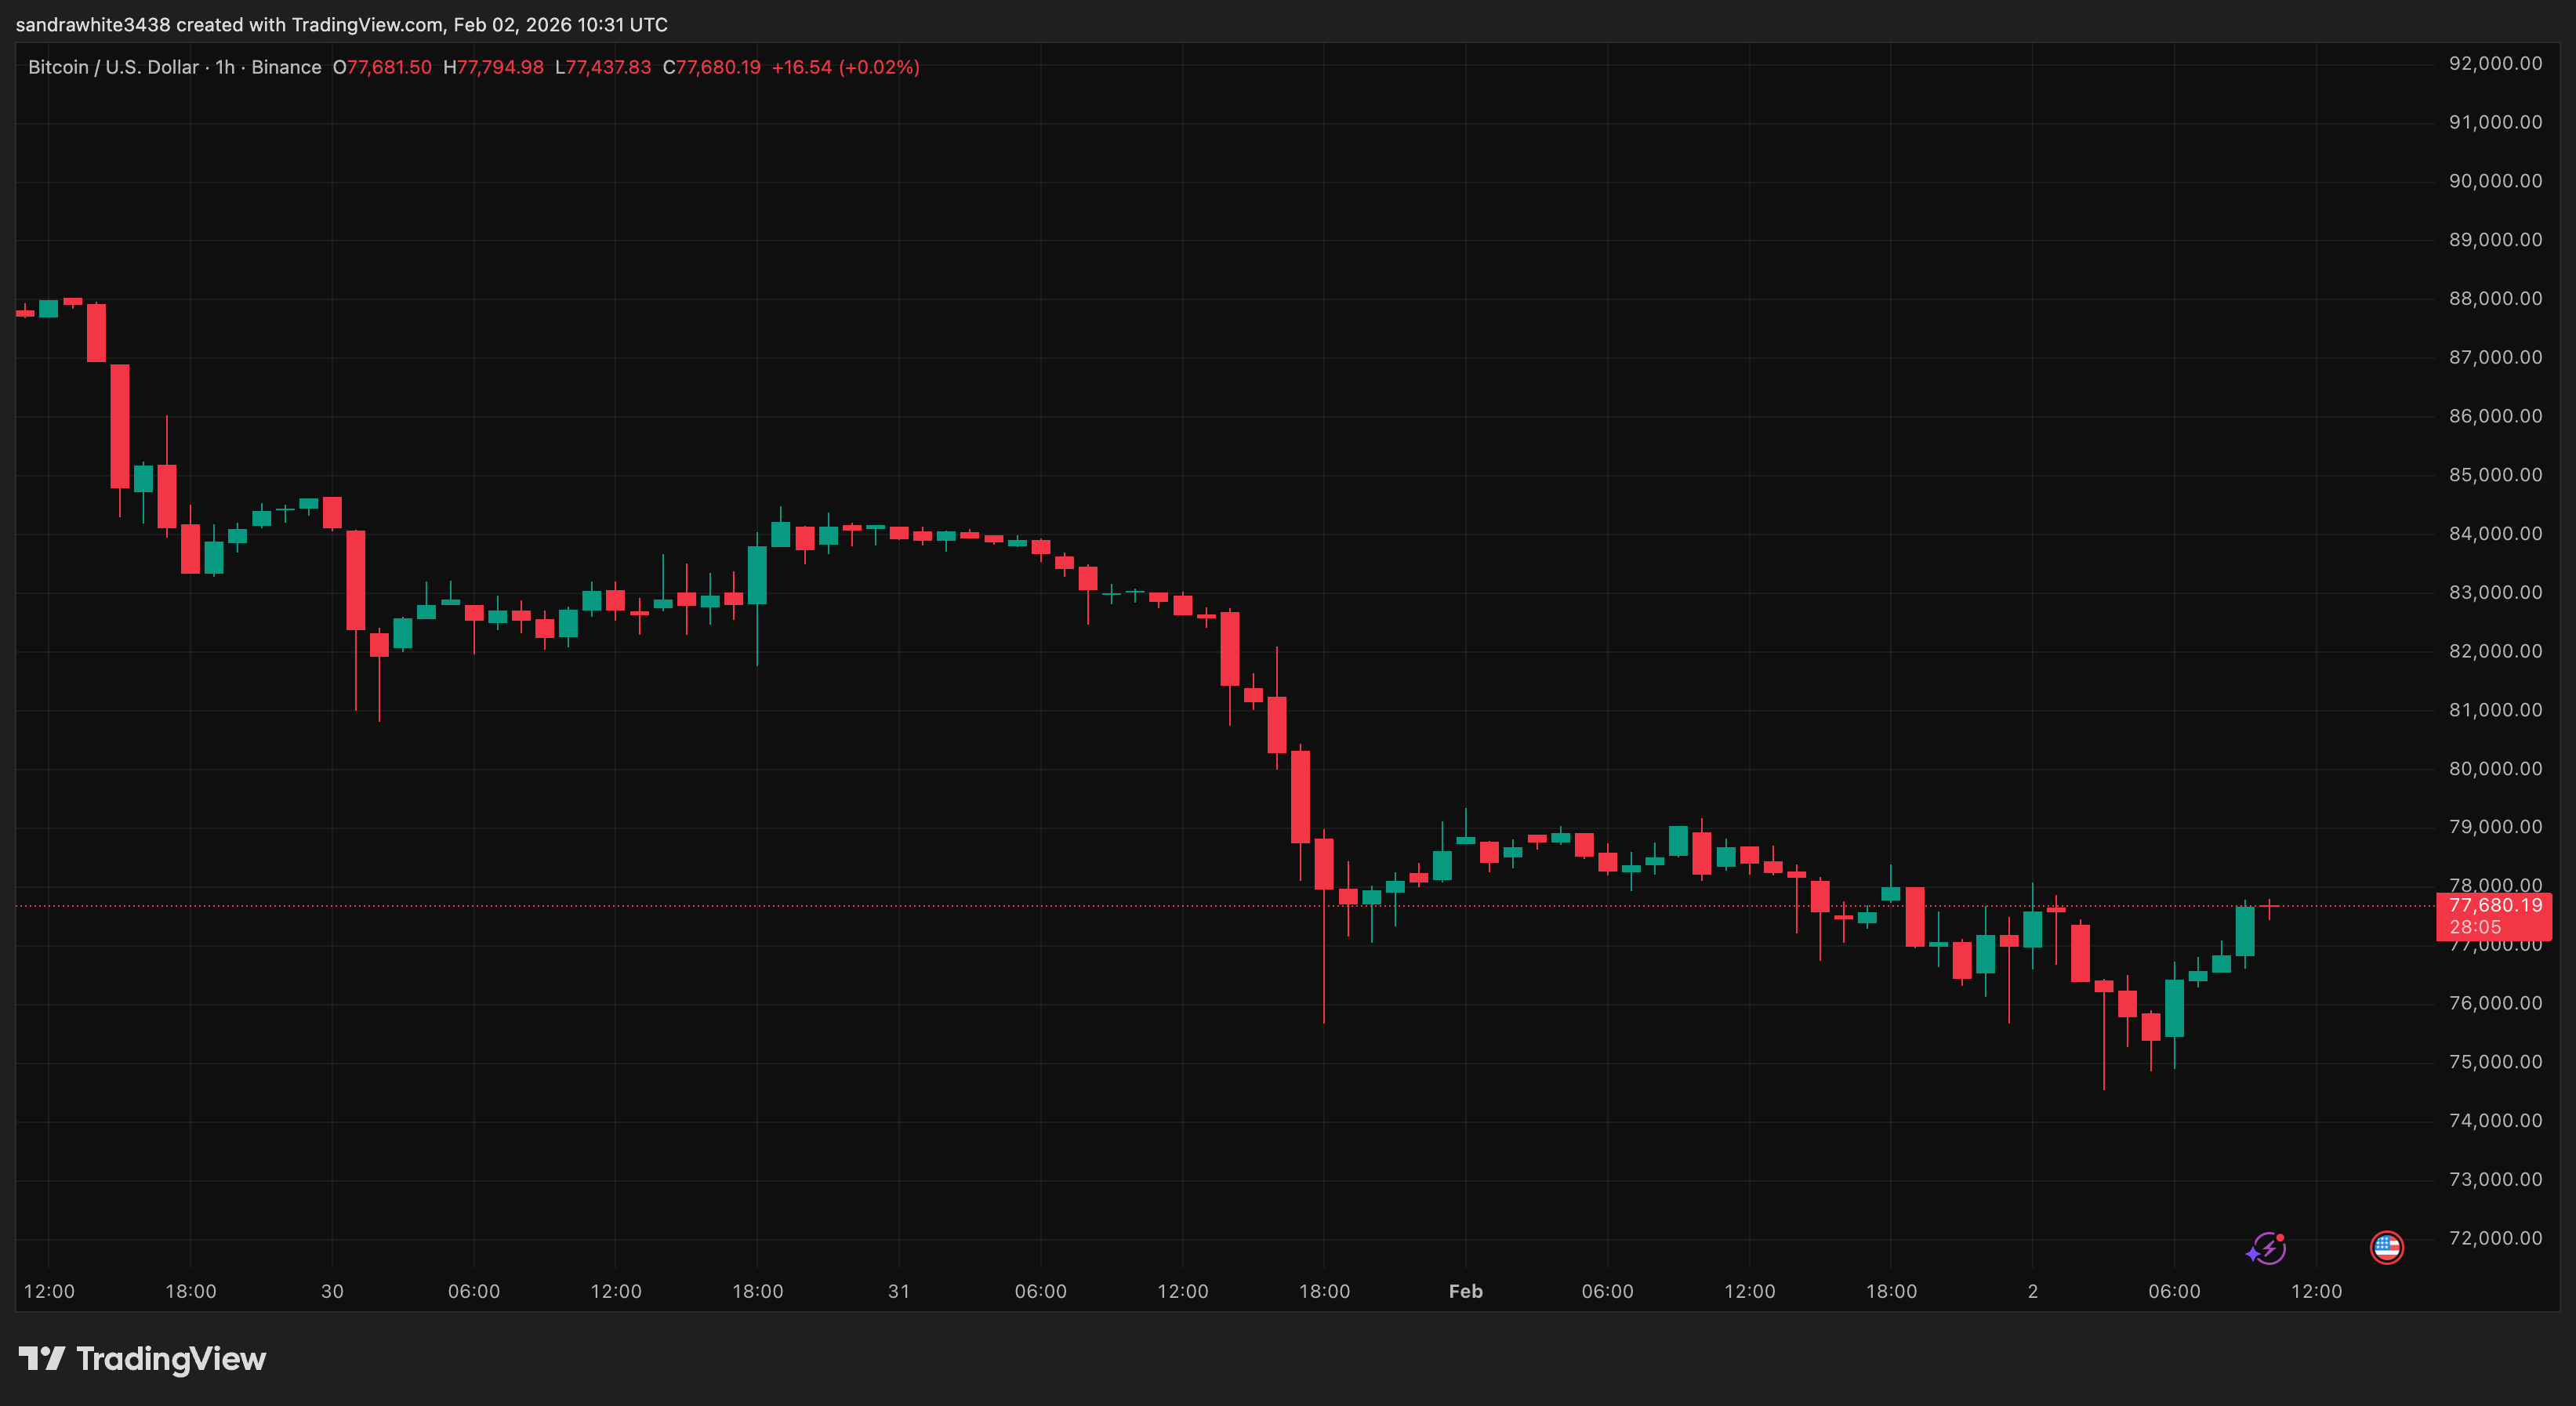Viewport: 2576px width, 1406px height.
Task: Click the high value H77,794.98
Action: (495, 67)
